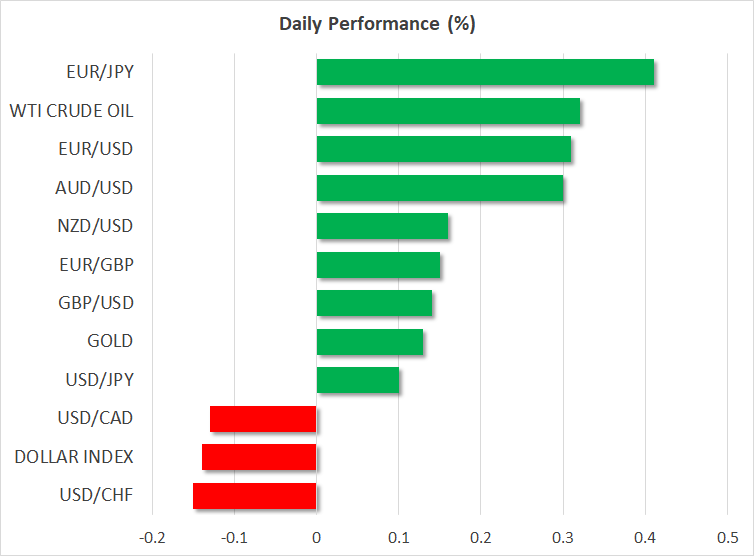The width and height of the screenshot is (754, 556).
Task: Click the AUD/USD bar
Action: pyautogui.click(x=440, y=188)
